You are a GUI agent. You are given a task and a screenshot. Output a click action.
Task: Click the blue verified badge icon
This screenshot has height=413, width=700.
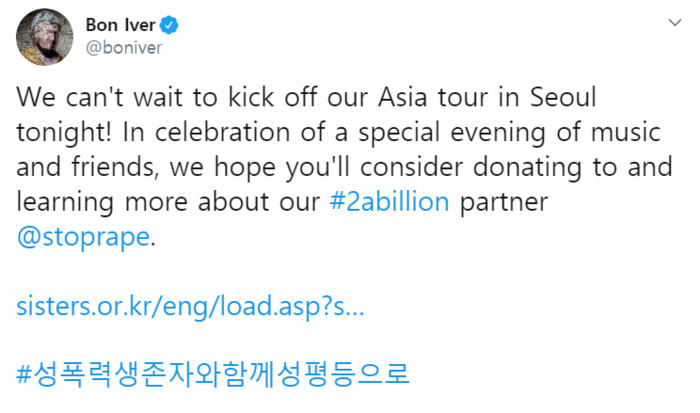tap(169, 25)
